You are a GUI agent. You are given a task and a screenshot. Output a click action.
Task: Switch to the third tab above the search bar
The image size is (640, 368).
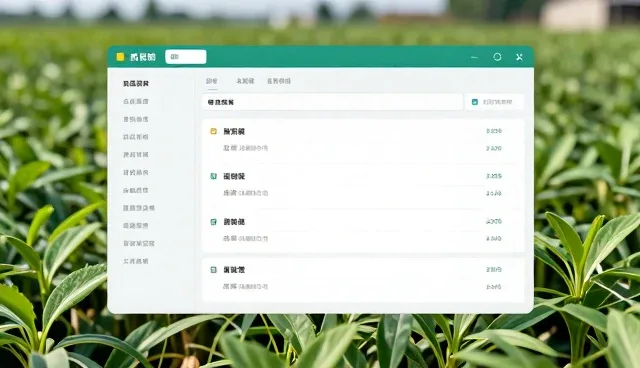(279, 81)
